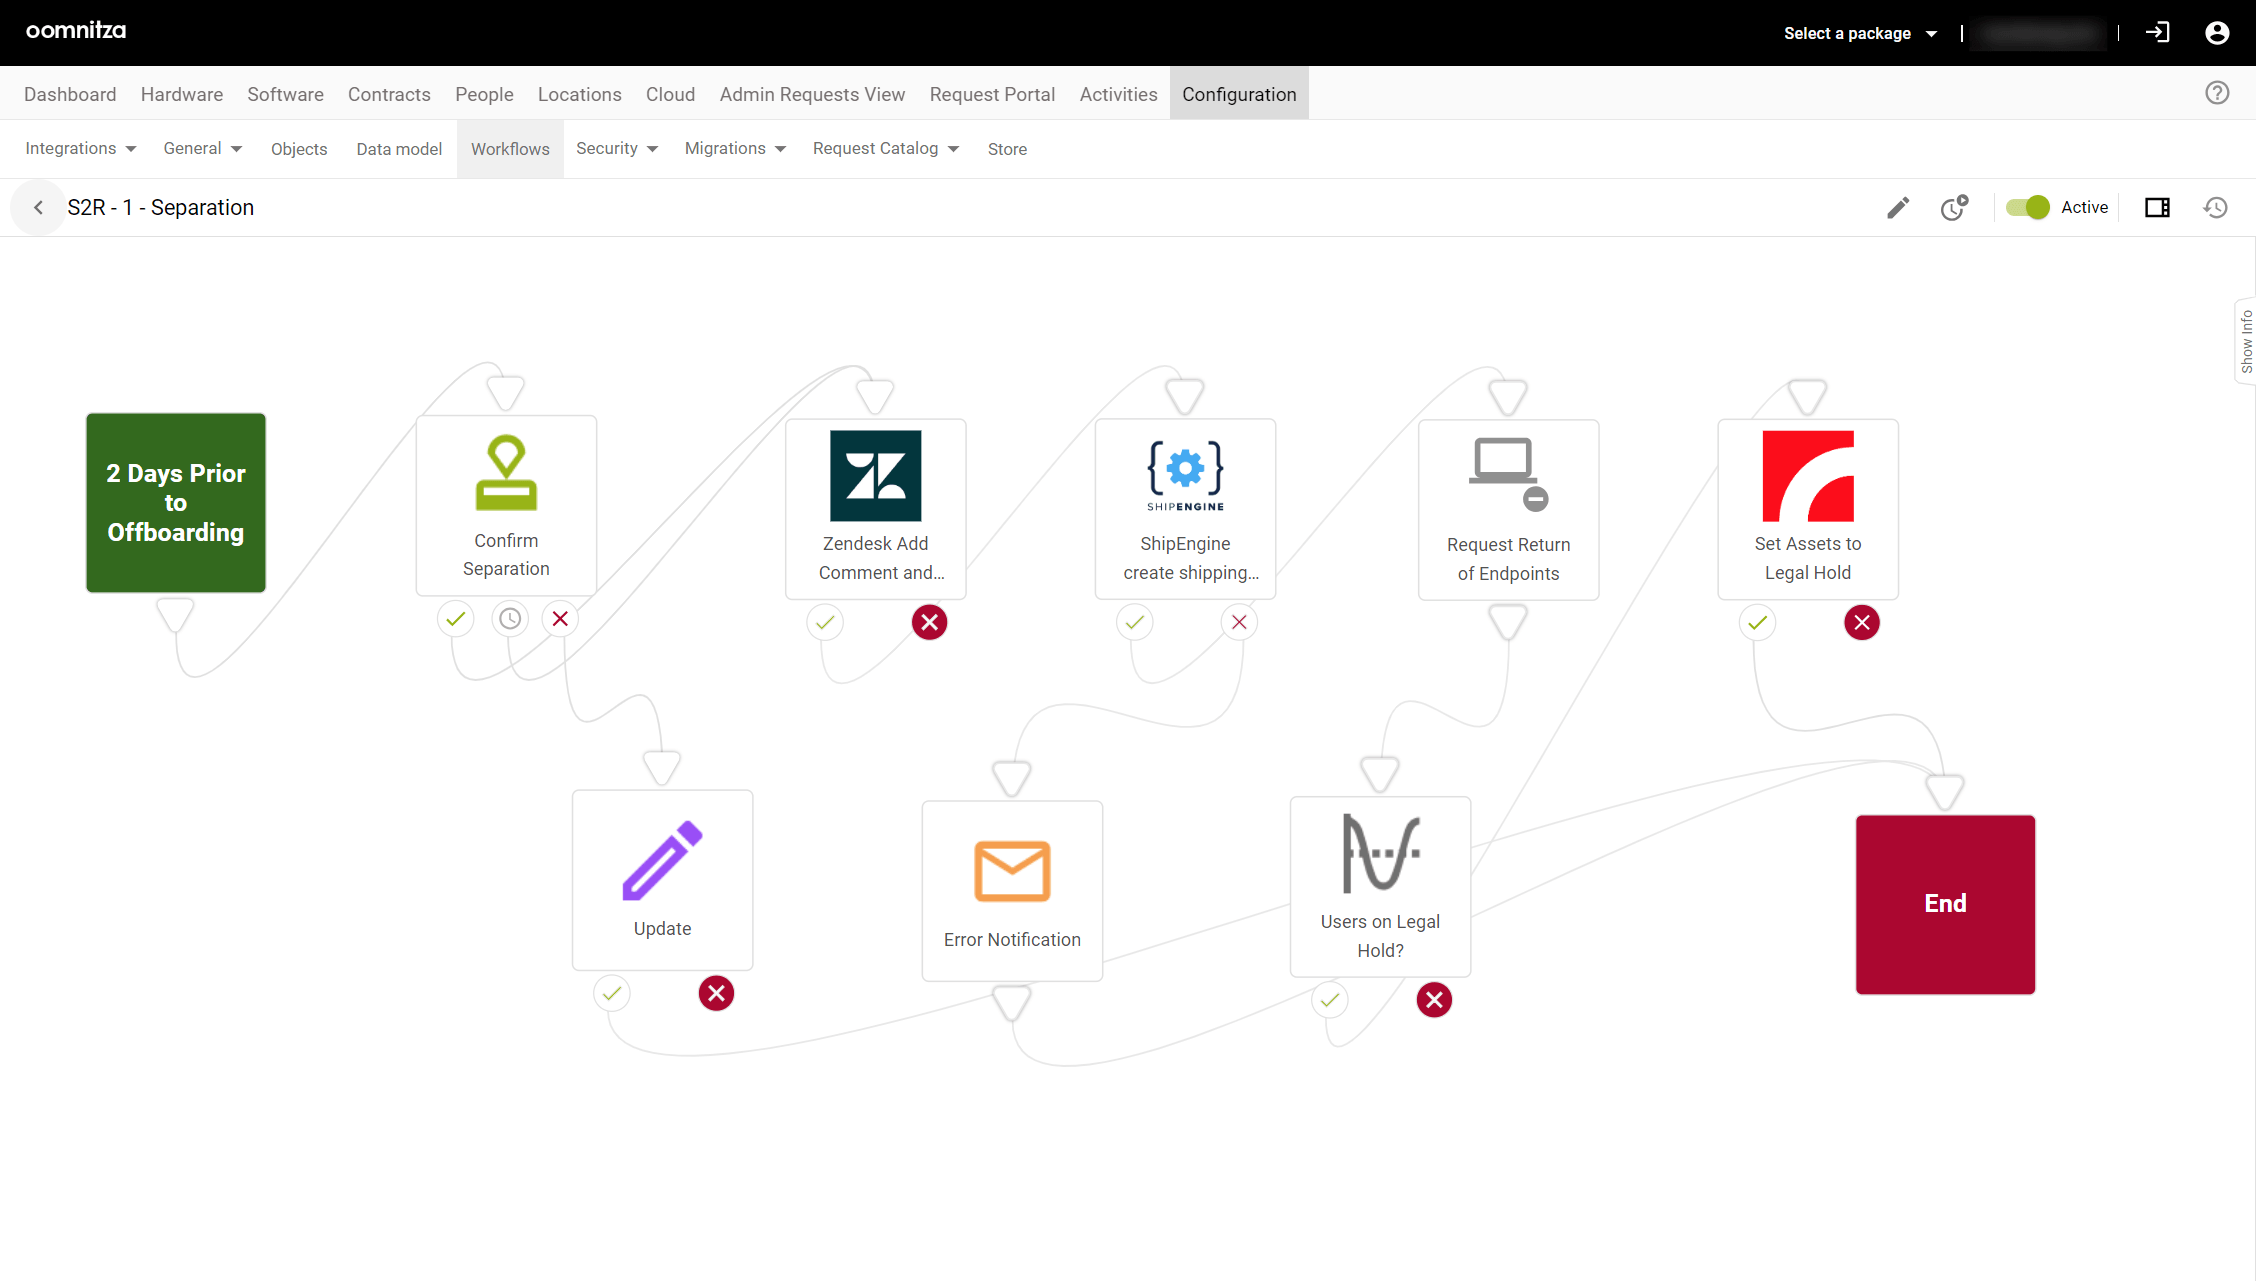Switch to the Hardware tab
This screenshot has height=1281, width=2256.
(182, 94)
